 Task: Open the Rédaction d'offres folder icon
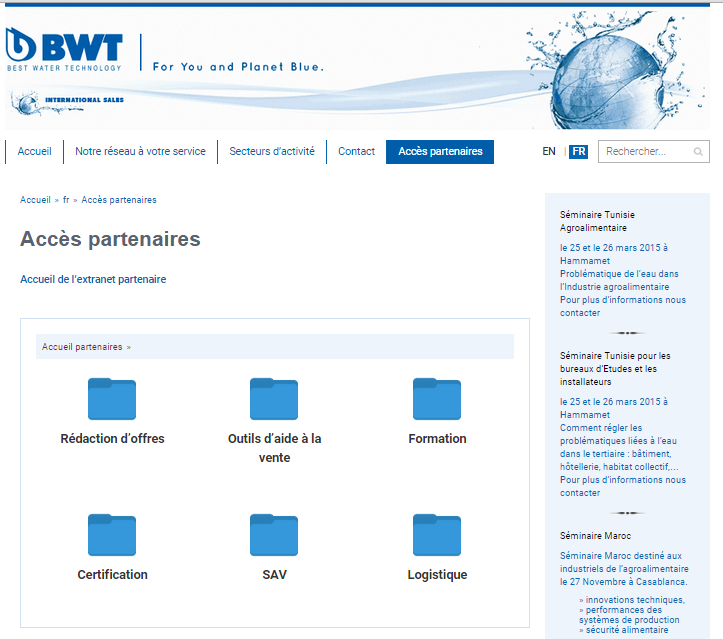click(x=112, y=399)
